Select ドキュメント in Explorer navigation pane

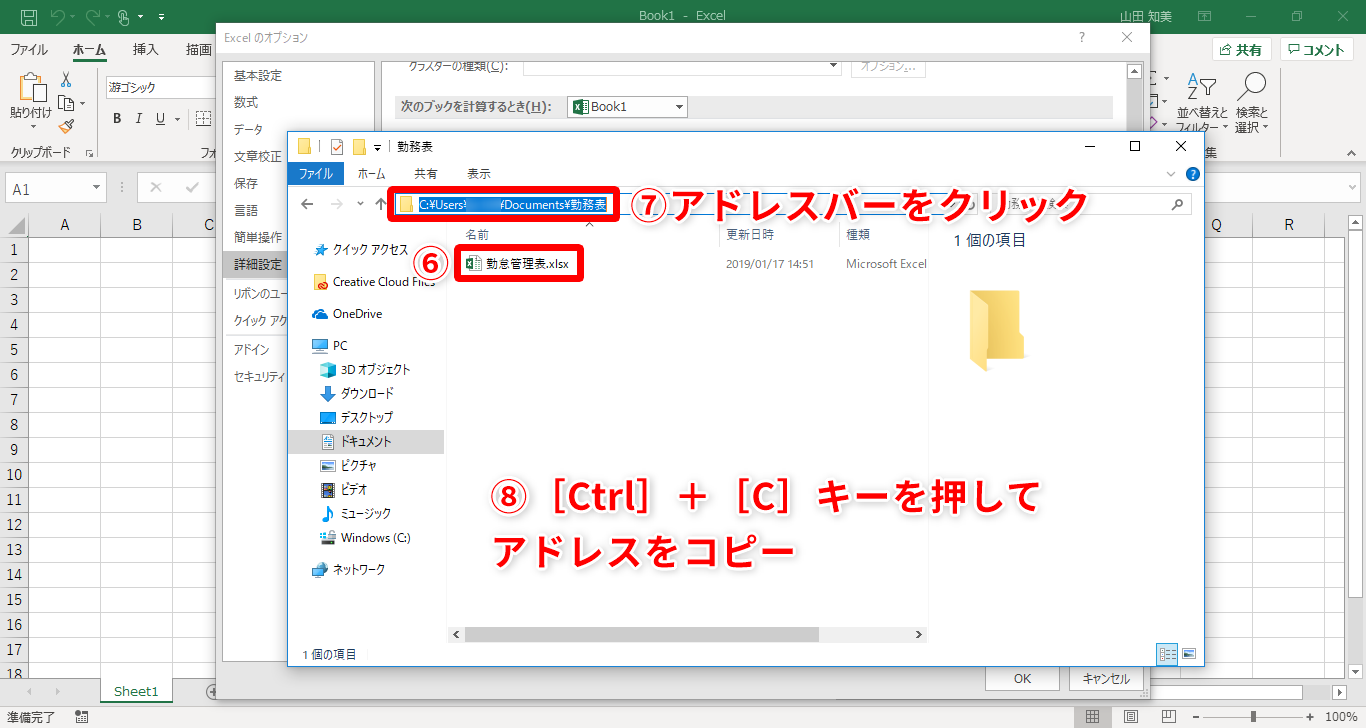366,441
